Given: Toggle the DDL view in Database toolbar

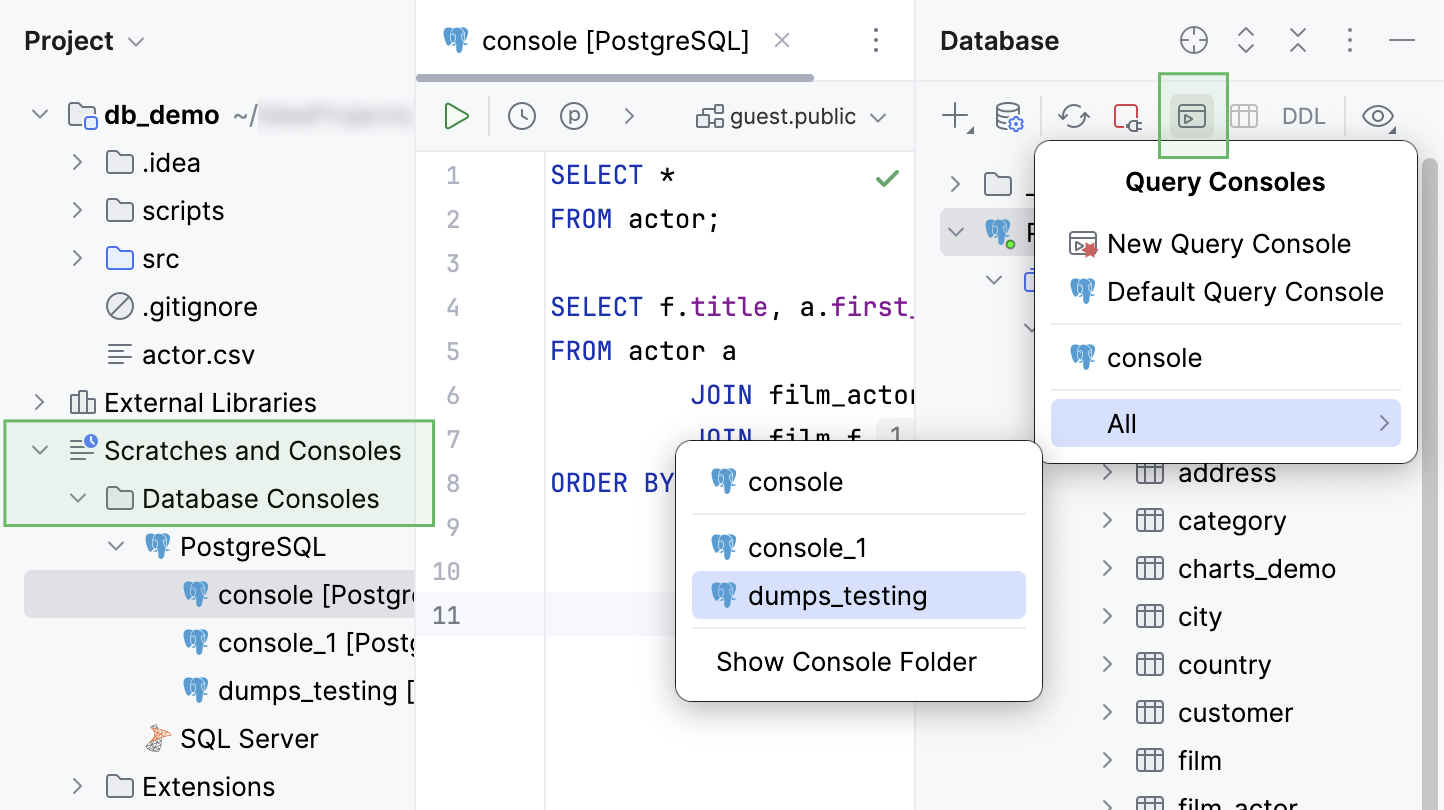Looking at the screenshot, I should [x=1303, y=115].
